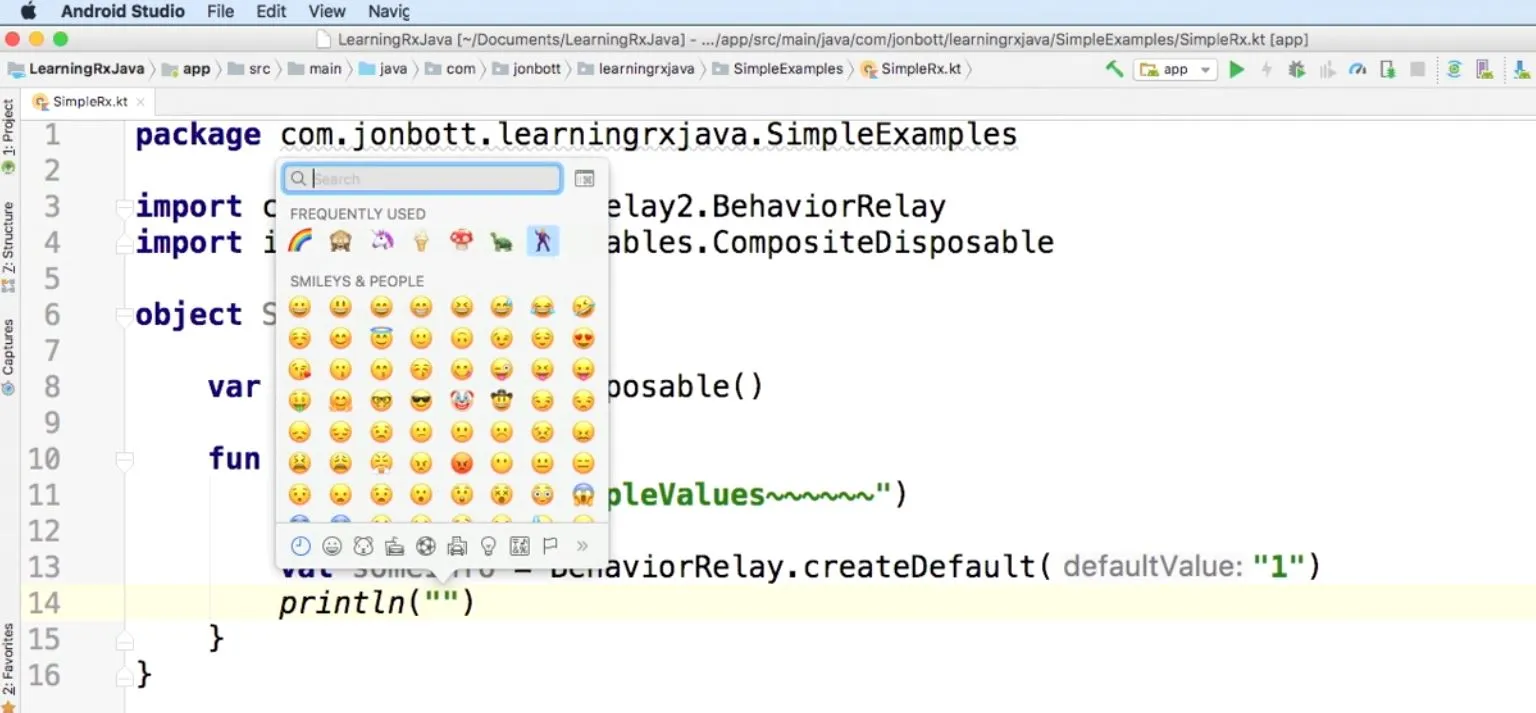Viewport: 1536px width, 713px height.
Task: Click the com breadcrumb folder
Action: 451,69
